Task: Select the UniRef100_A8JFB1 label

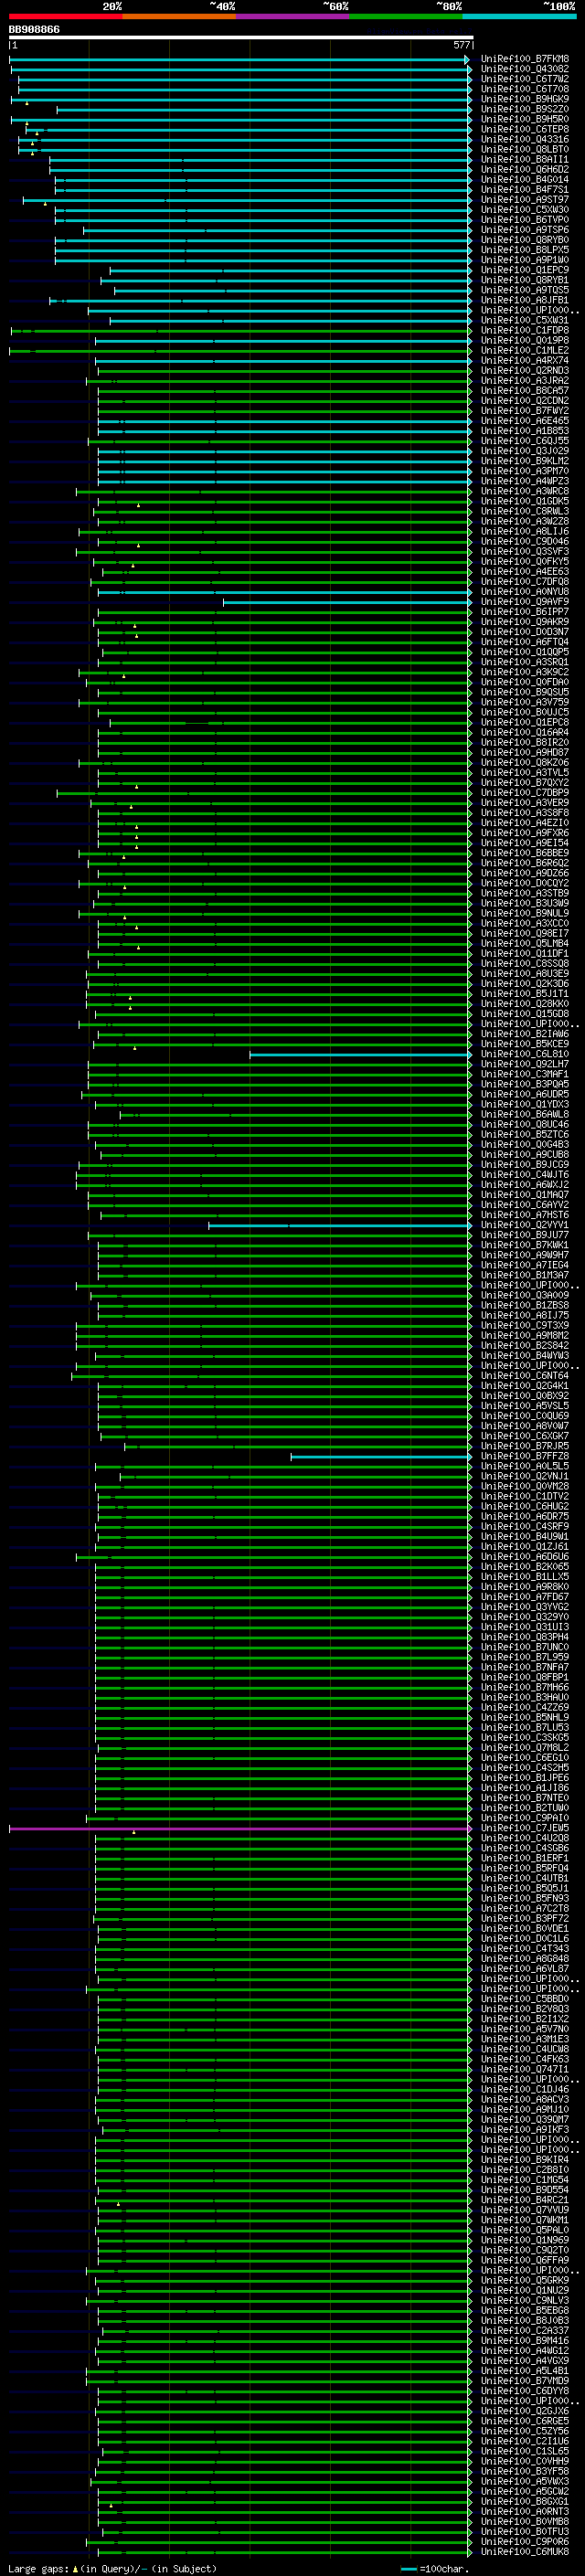Action: pos(525,300)
